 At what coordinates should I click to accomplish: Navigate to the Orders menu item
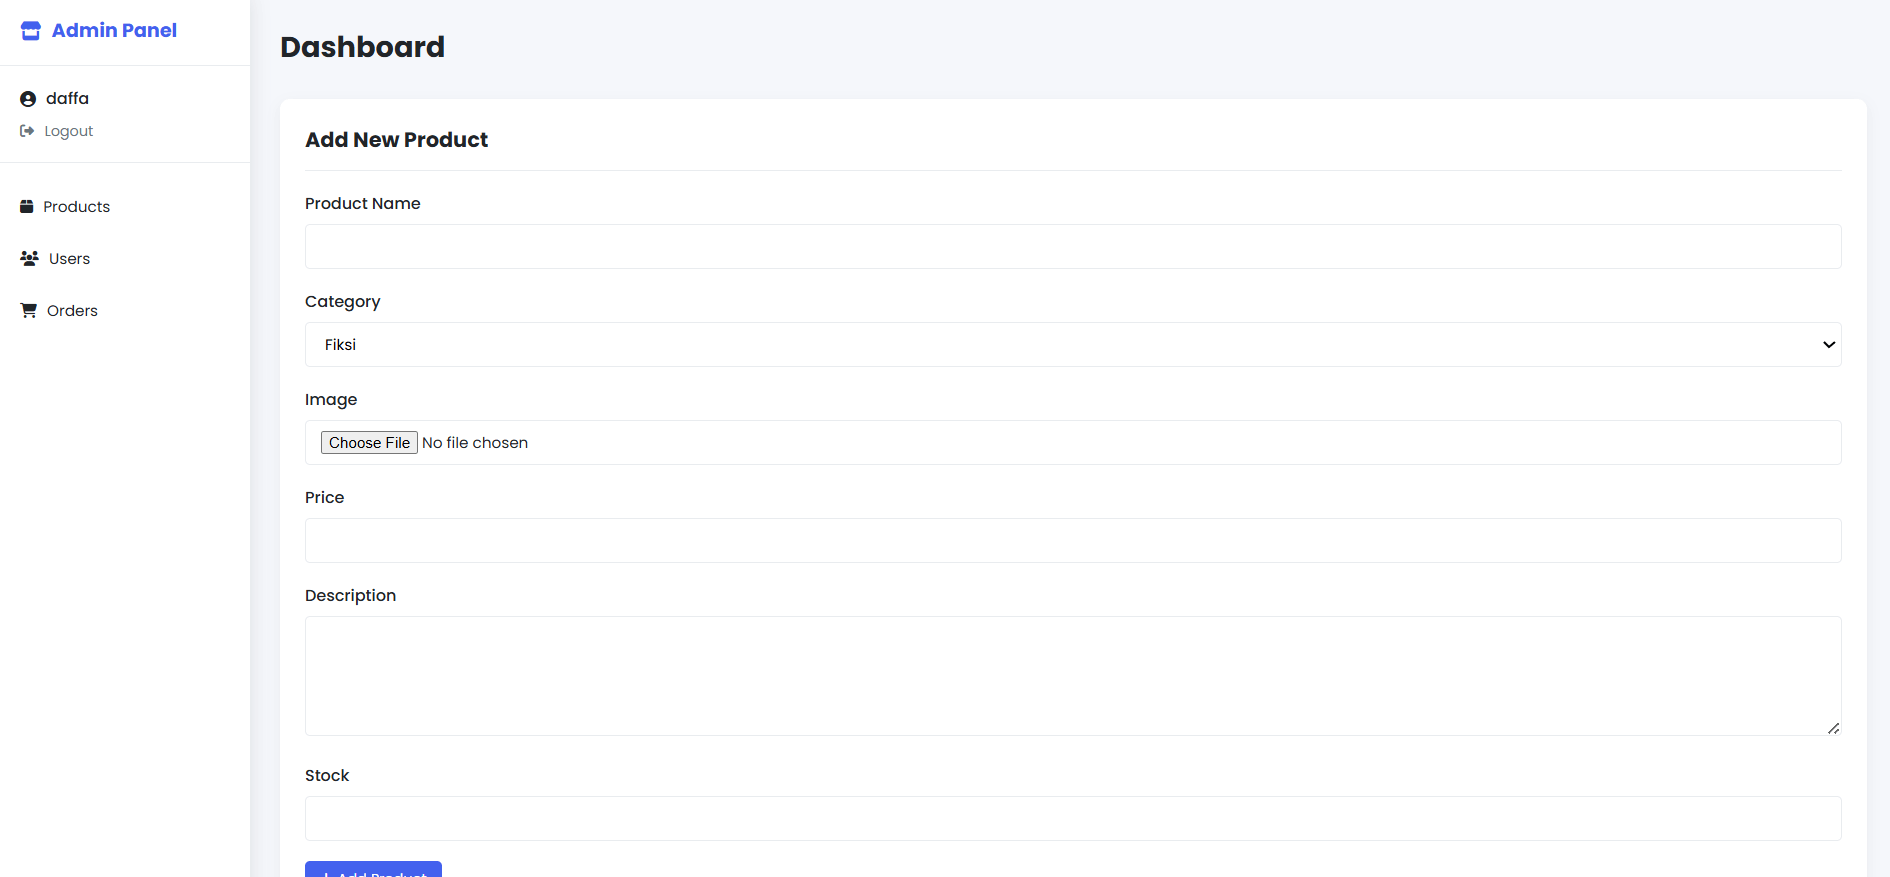pyautogui.click(x=72, y=311)
